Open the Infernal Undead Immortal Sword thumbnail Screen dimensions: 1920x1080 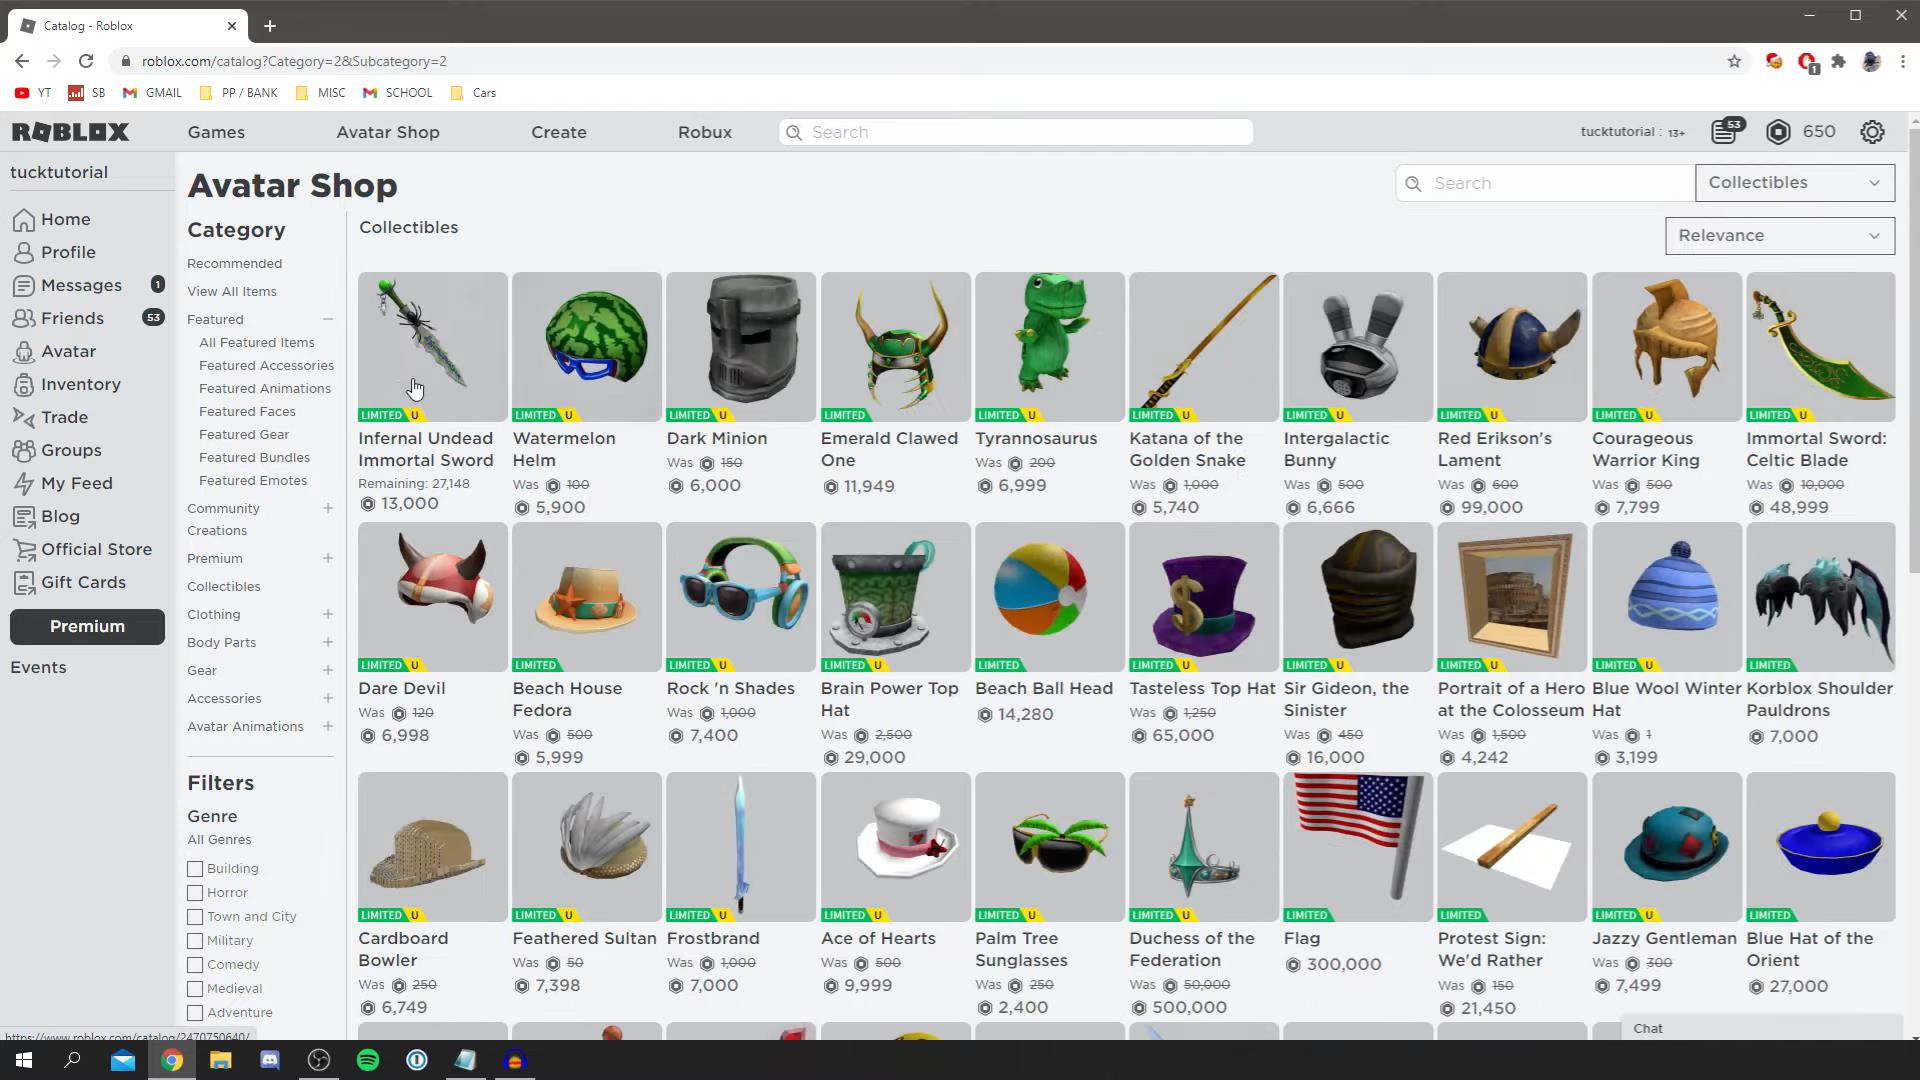(x=433, y=347)
